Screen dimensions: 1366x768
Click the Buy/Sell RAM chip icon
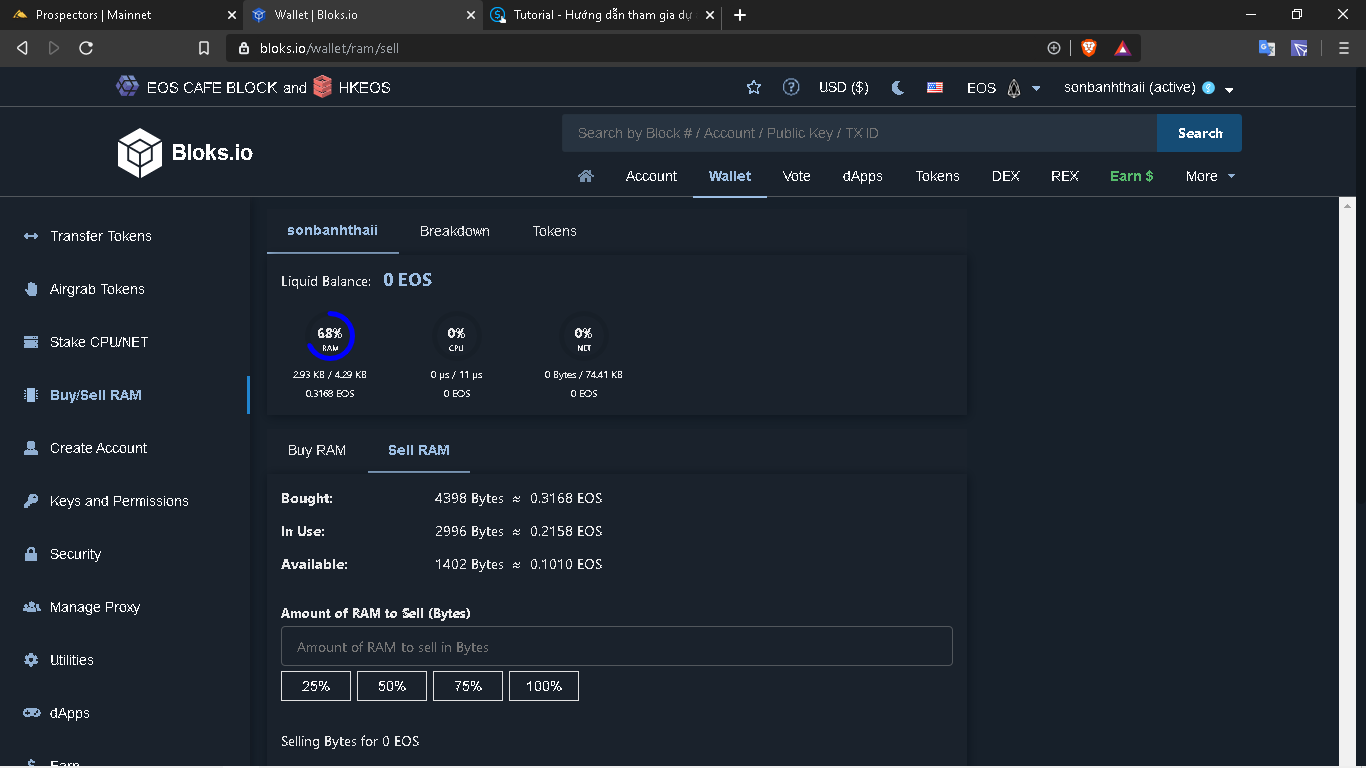tap(31, 395)
